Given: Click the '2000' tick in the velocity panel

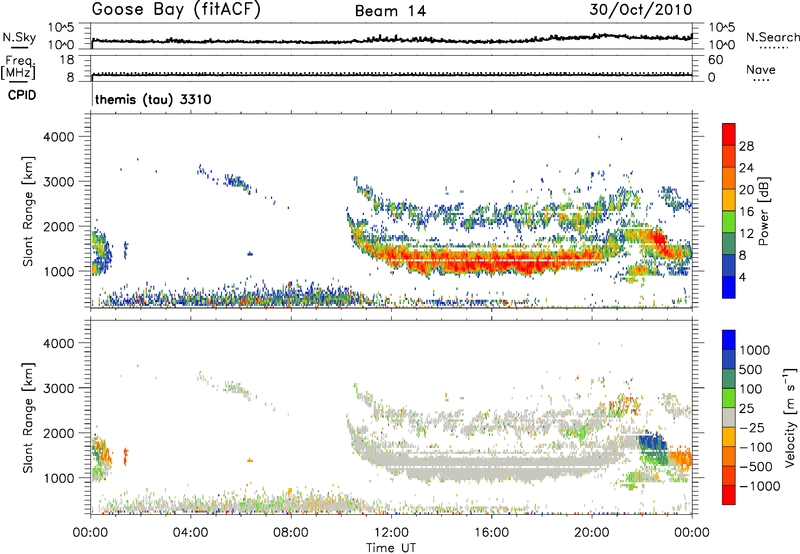Looking at the screenshot, I should 58,433.
